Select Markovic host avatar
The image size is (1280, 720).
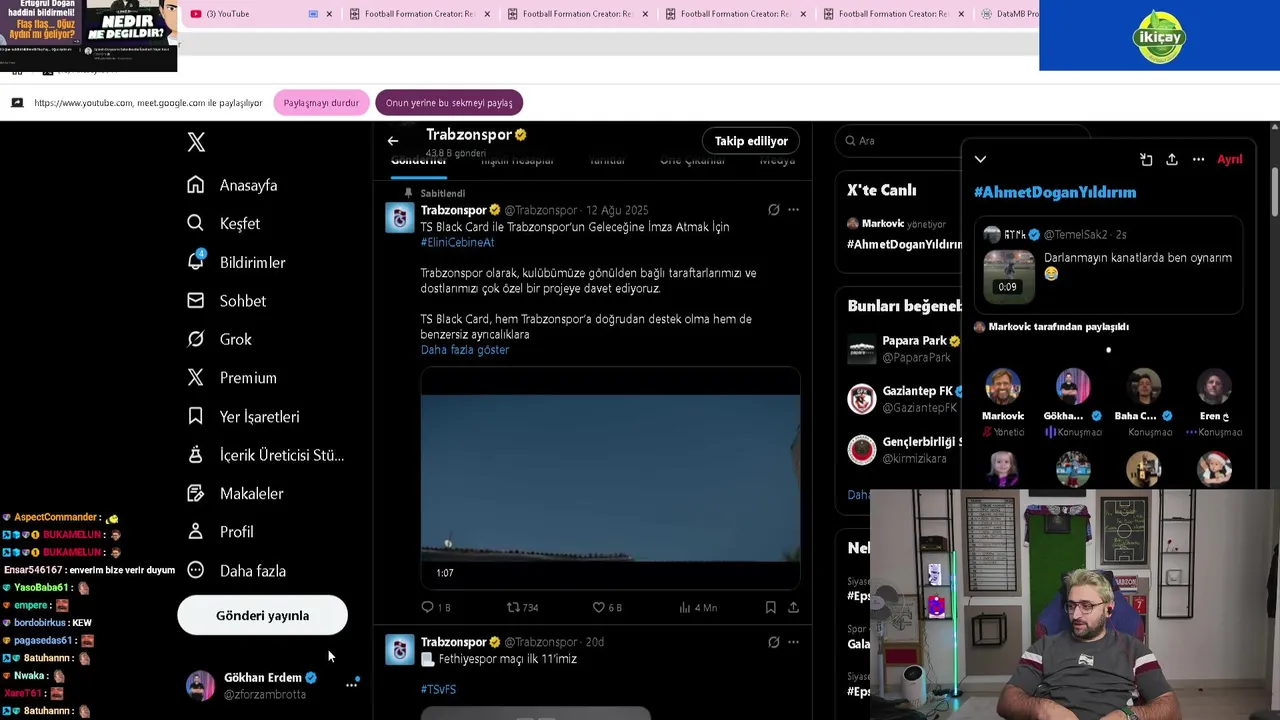click(1002, 387)
